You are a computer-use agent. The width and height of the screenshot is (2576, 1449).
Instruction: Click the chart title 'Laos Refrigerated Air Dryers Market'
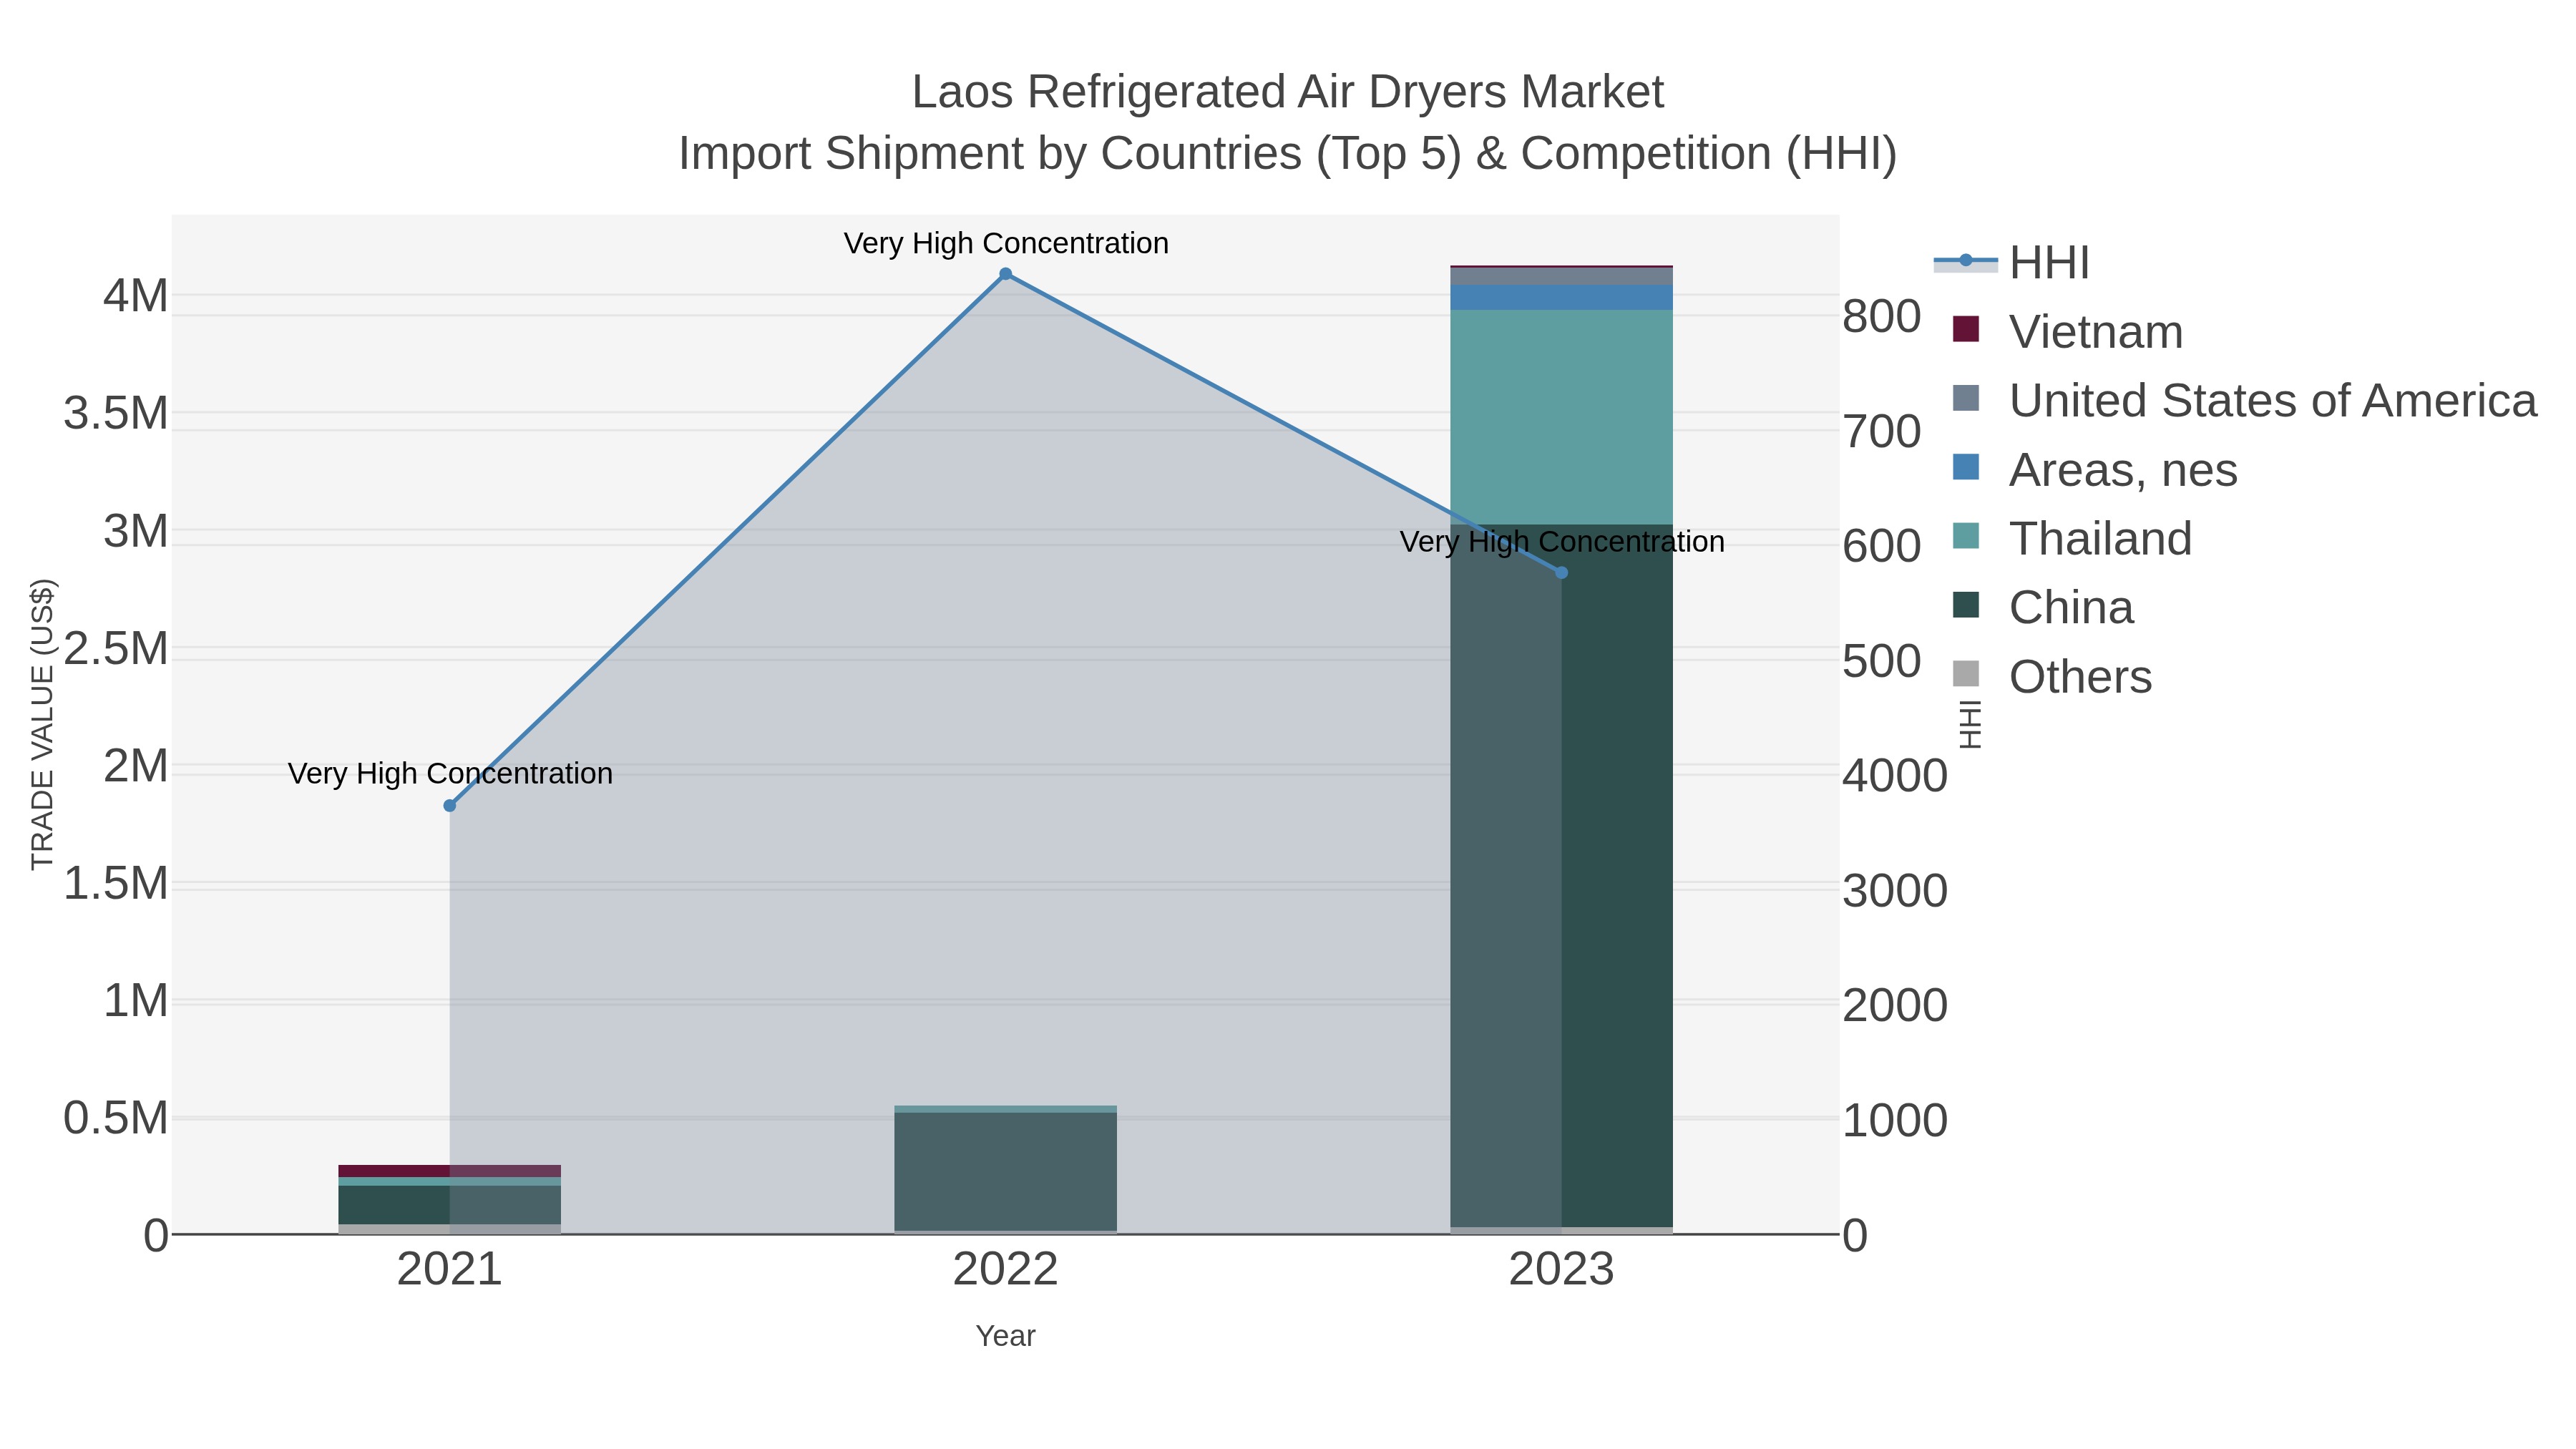click(1288, 92)
